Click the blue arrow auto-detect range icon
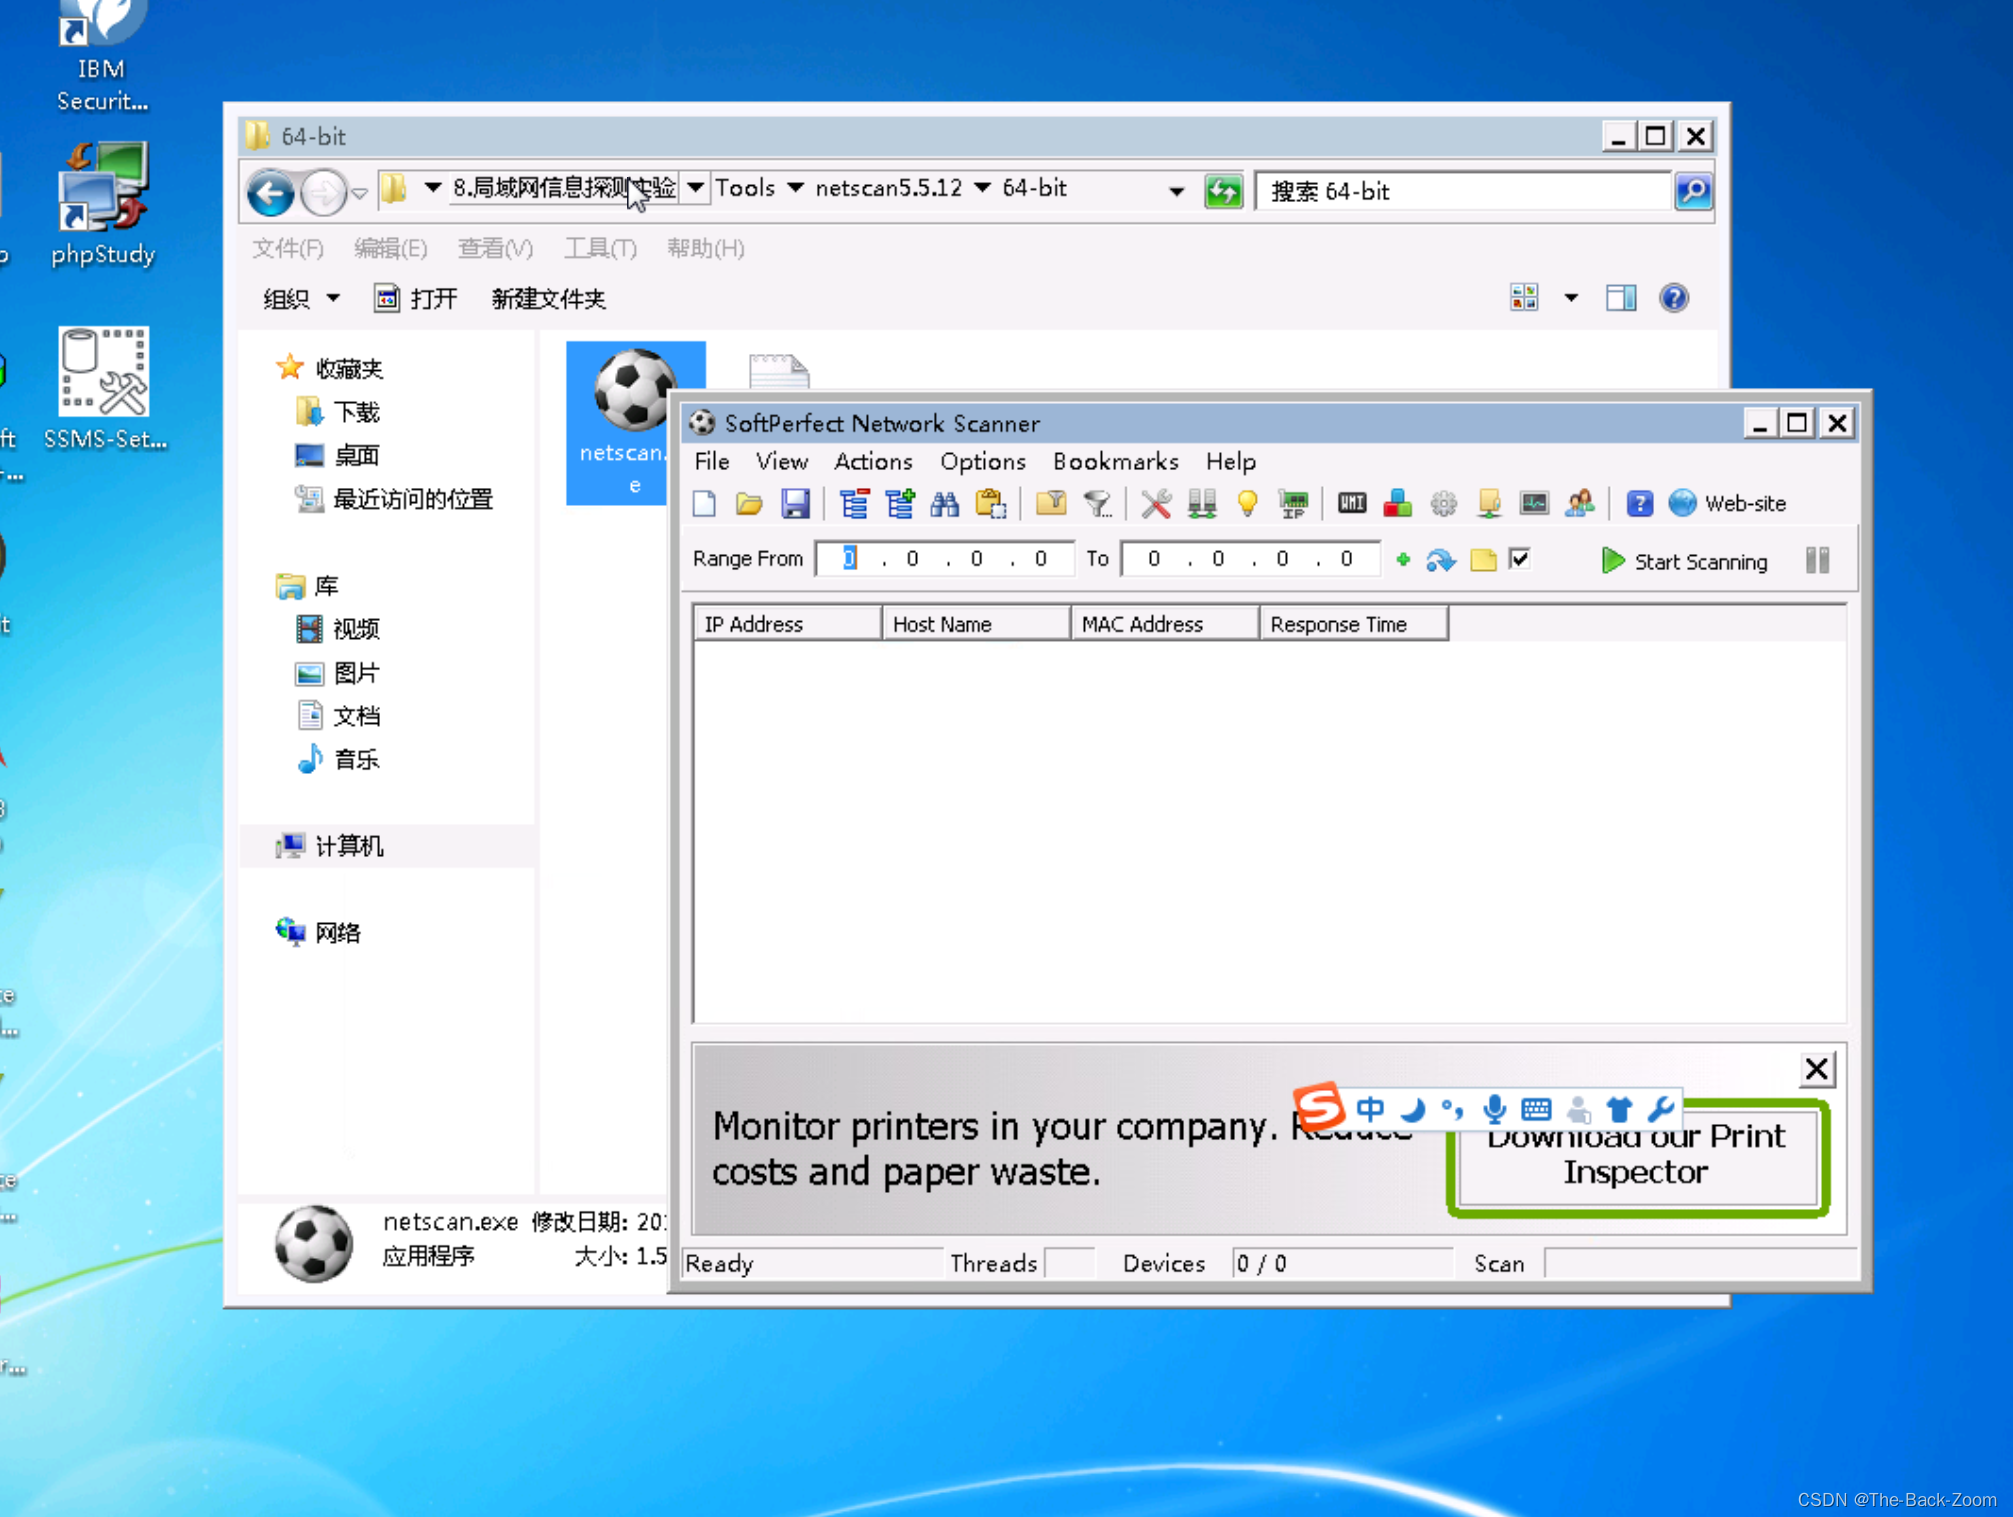 [1441, 560]
